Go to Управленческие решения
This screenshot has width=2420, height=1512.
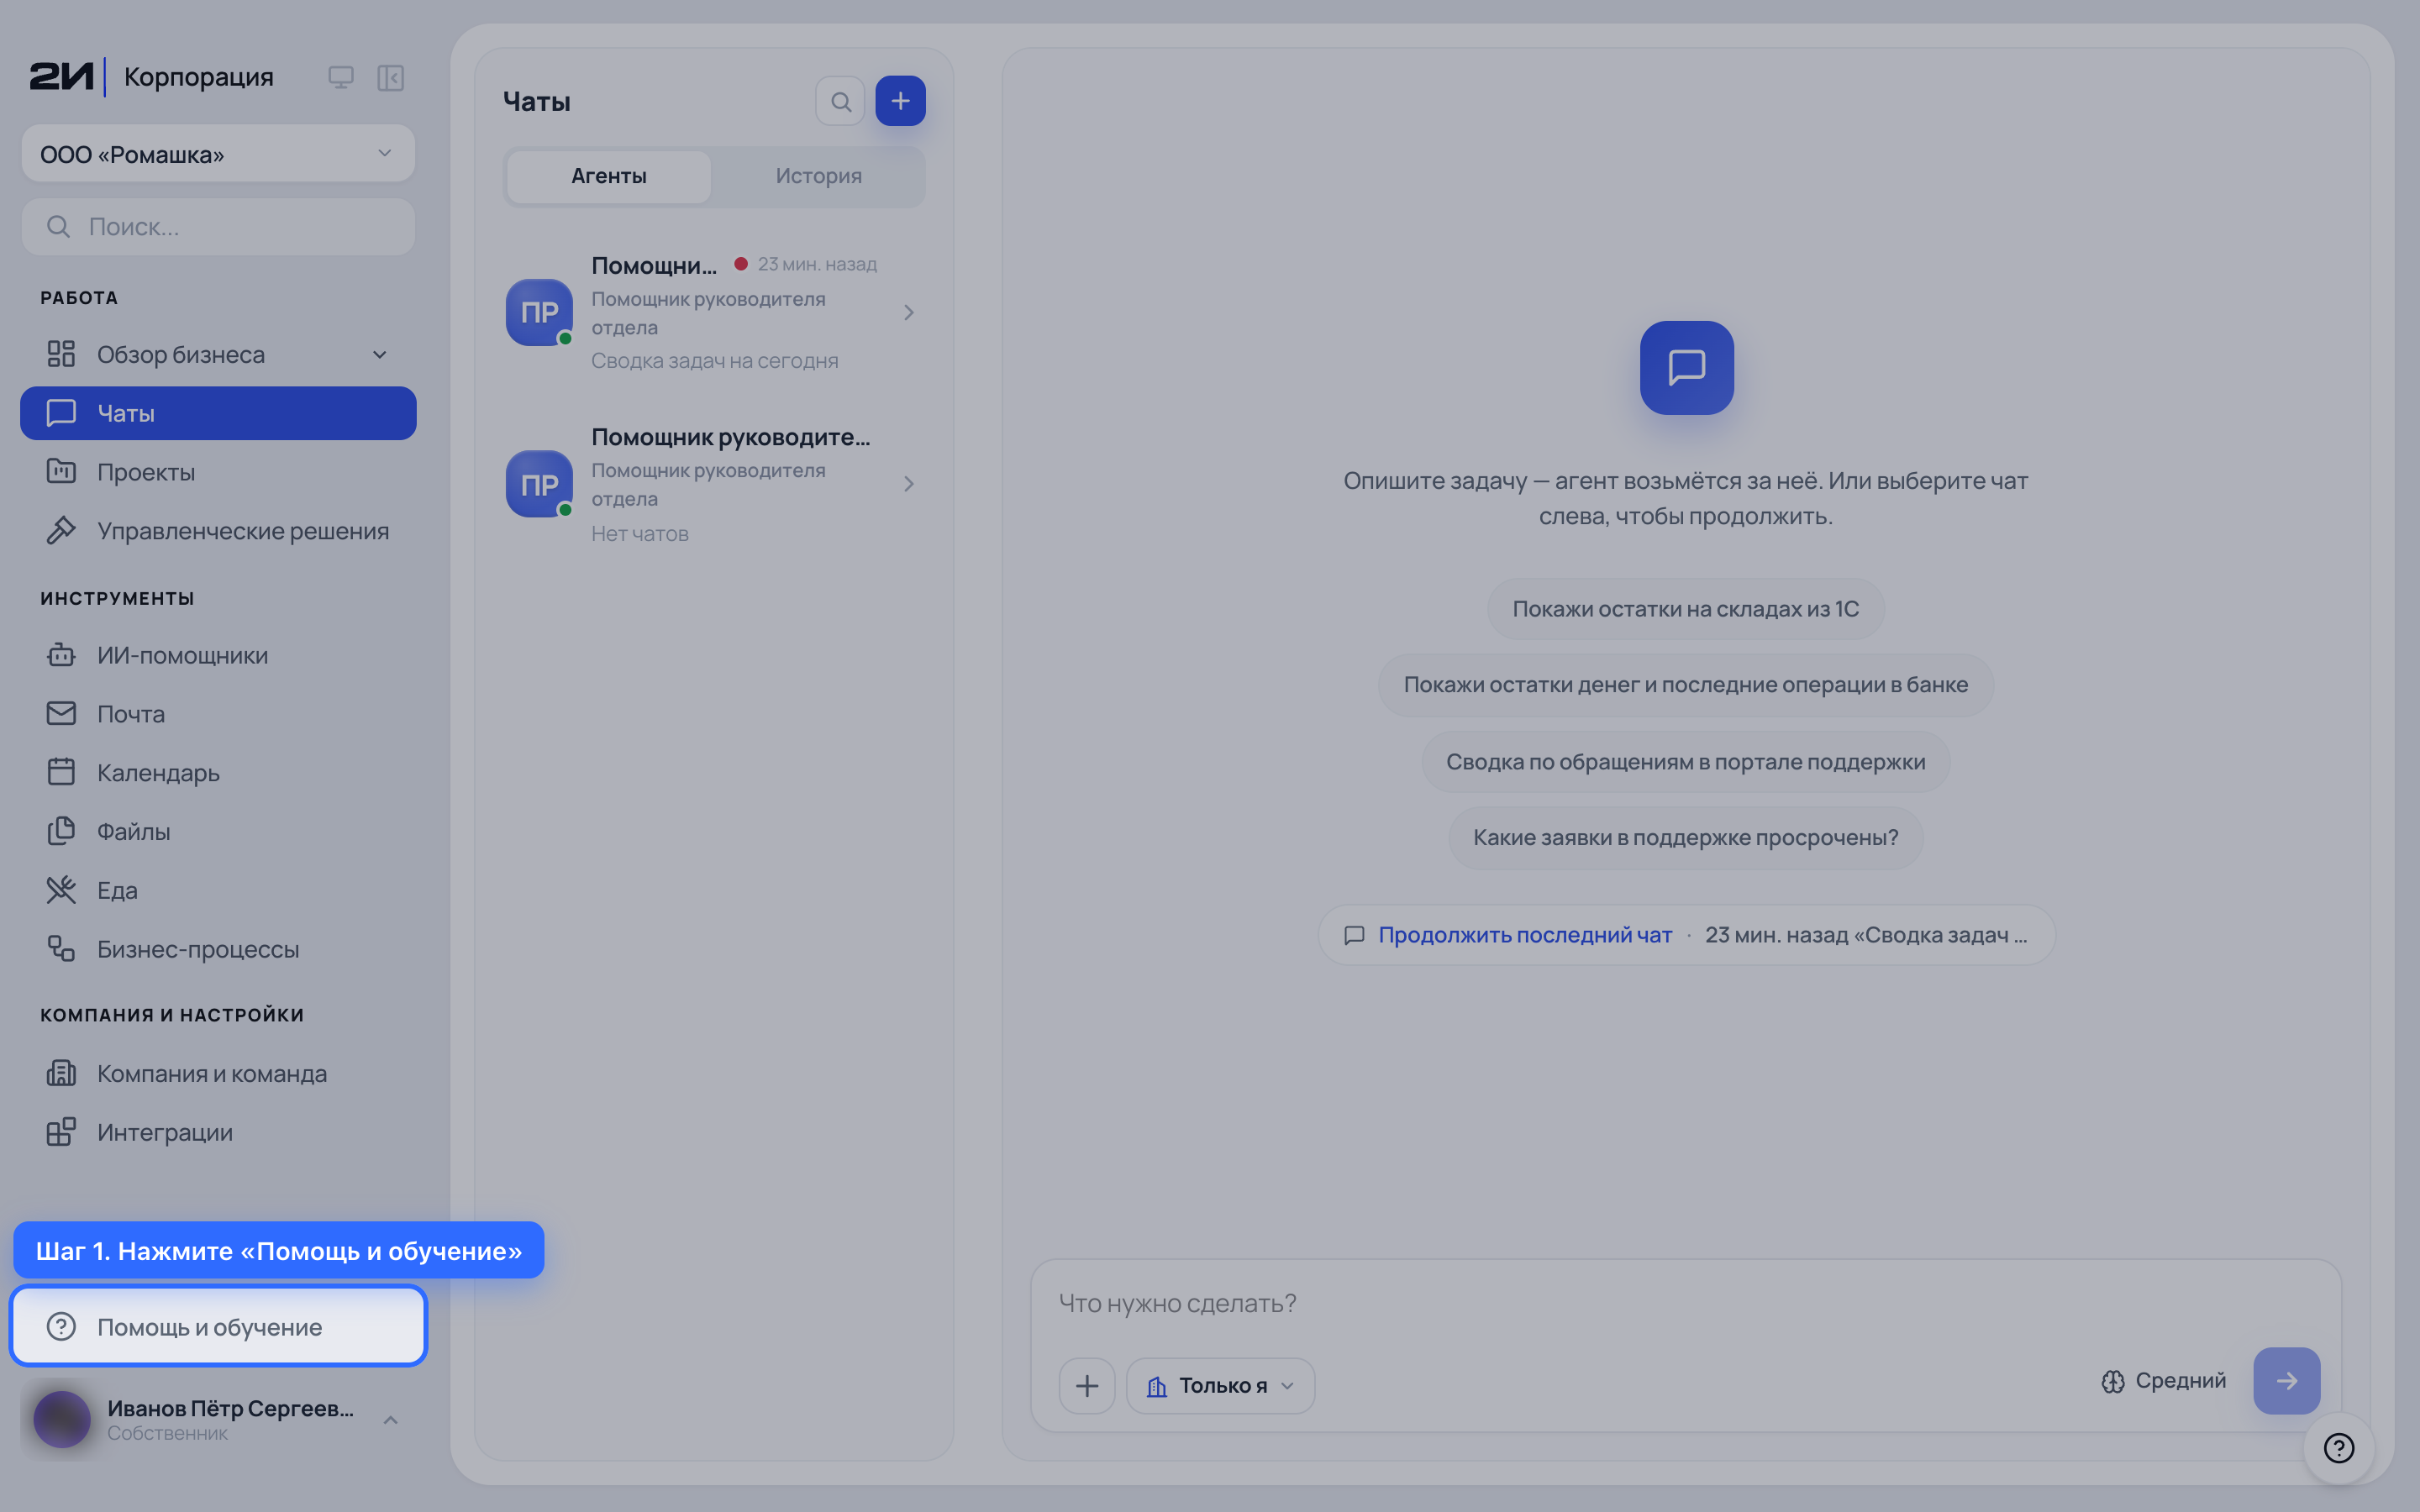coord(218,531)
